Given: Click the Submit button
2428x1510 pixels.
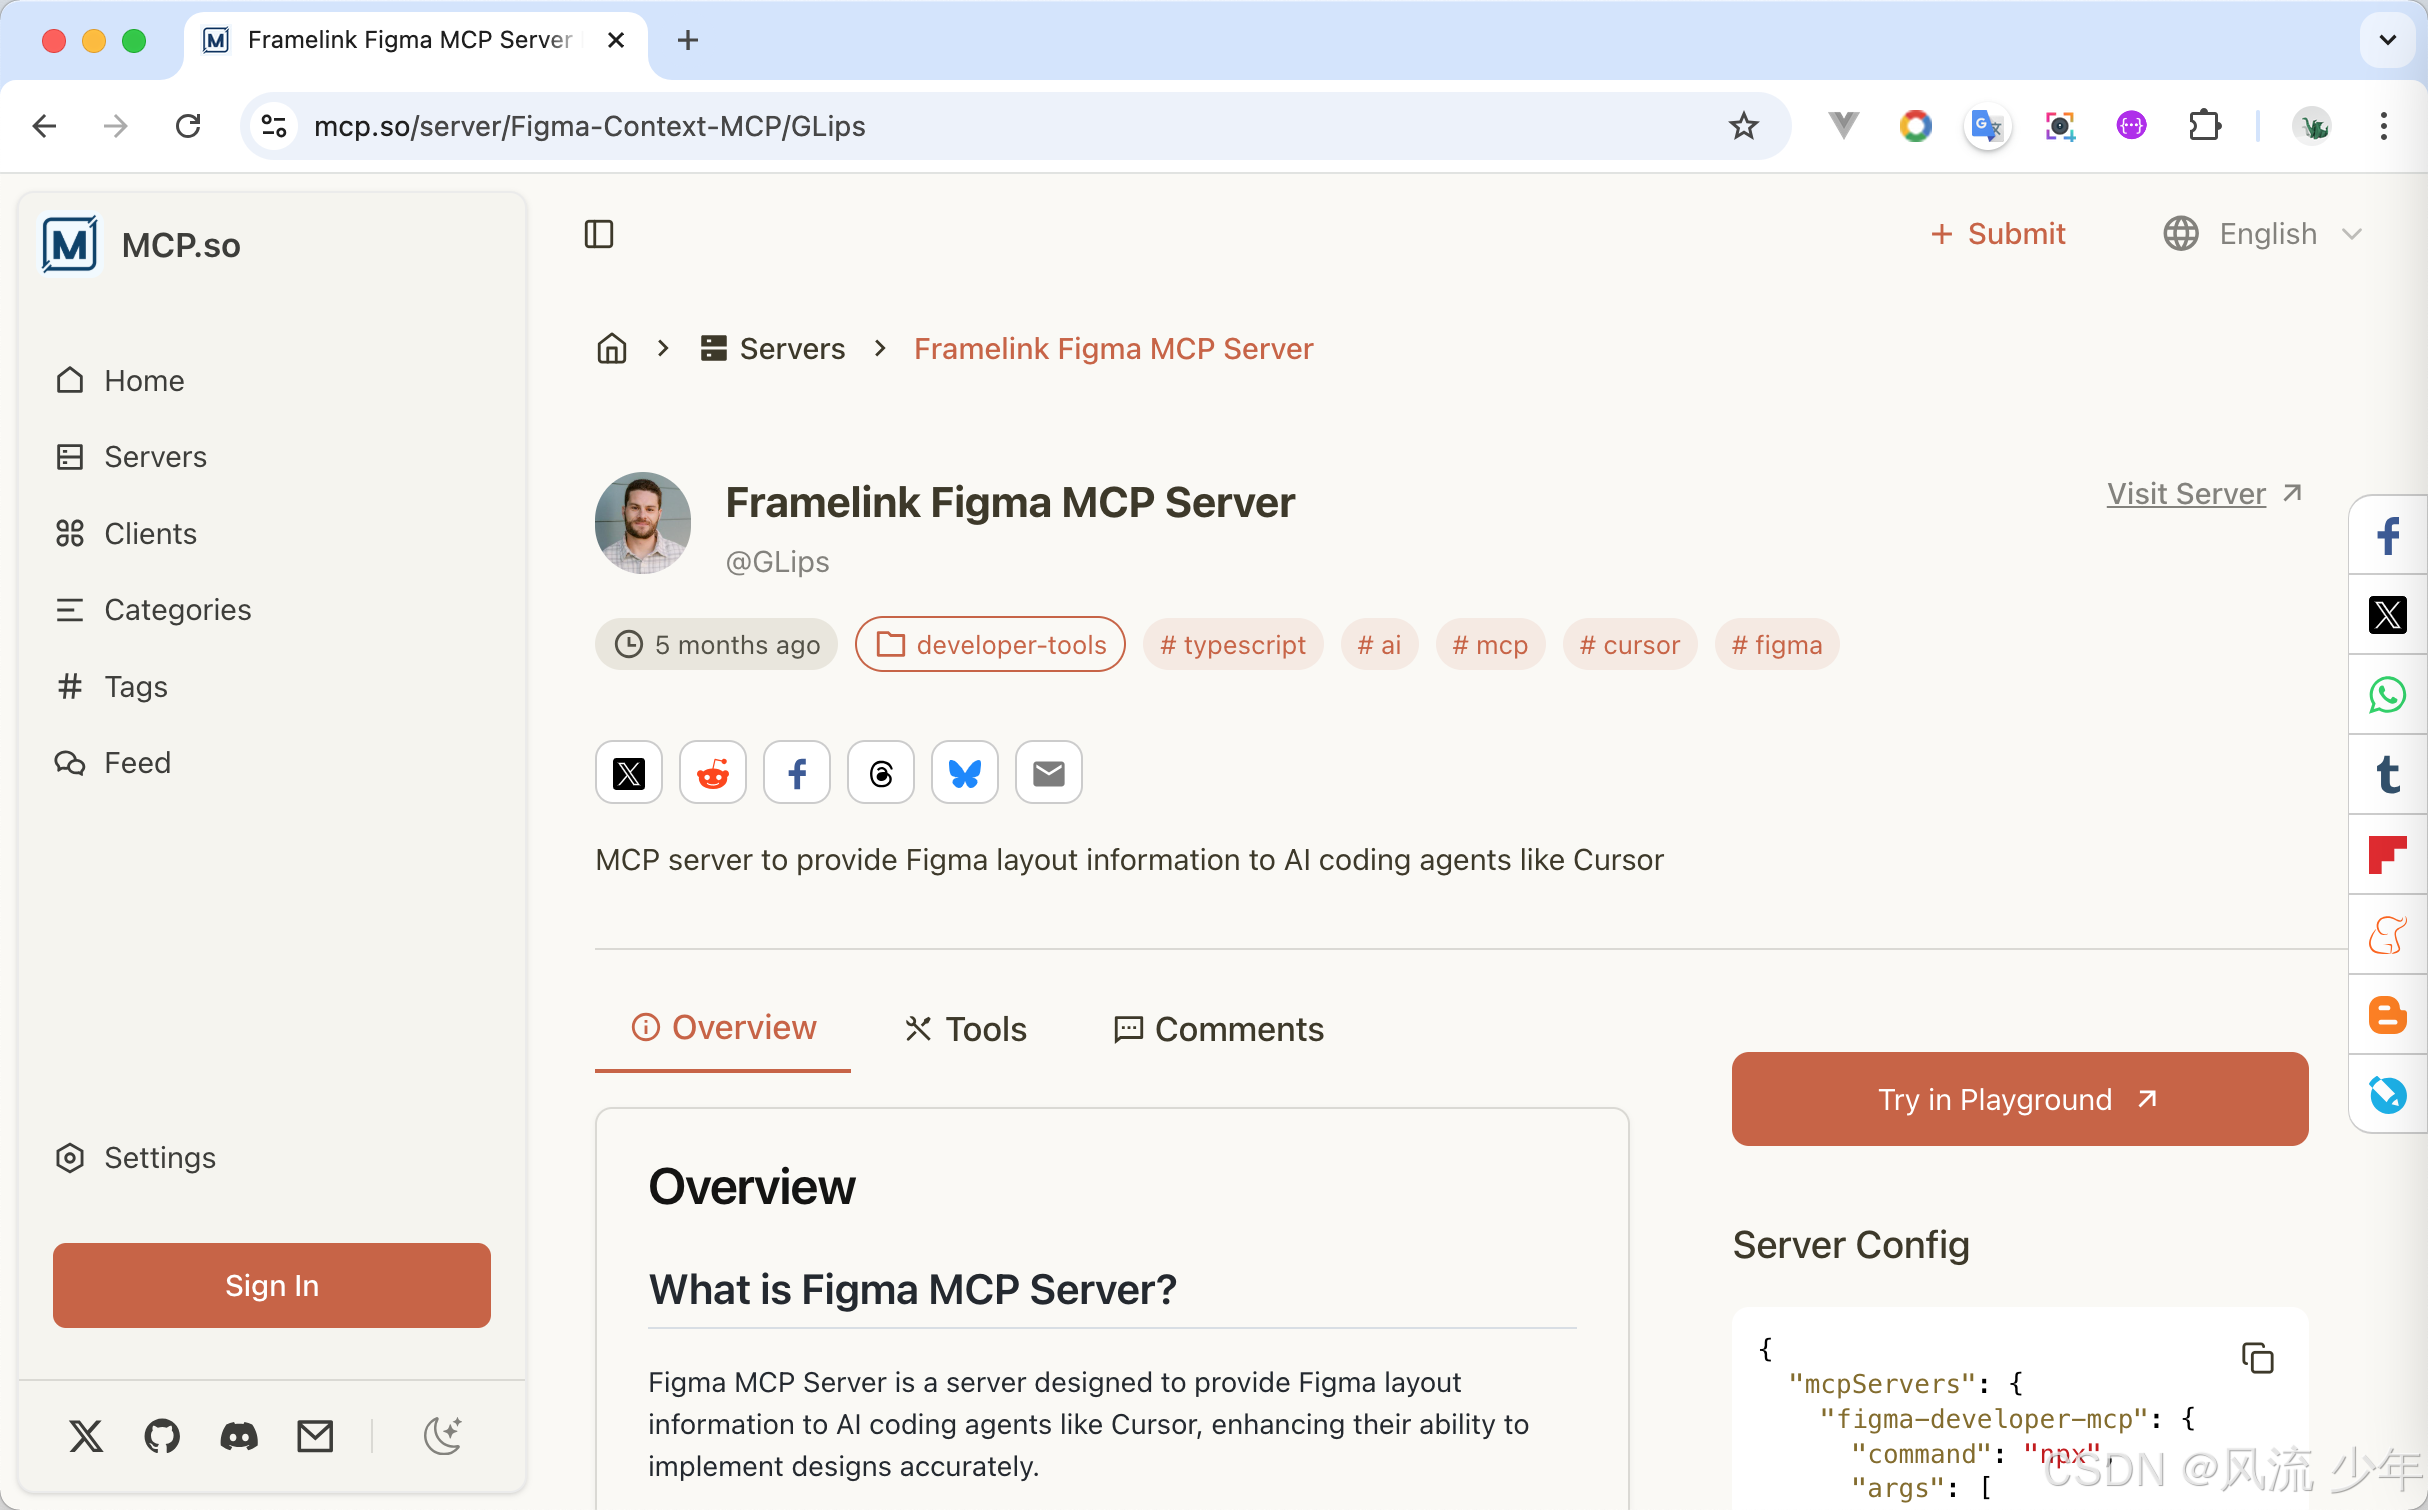Looking at the screenshot, I should (x=1997, y=234).
